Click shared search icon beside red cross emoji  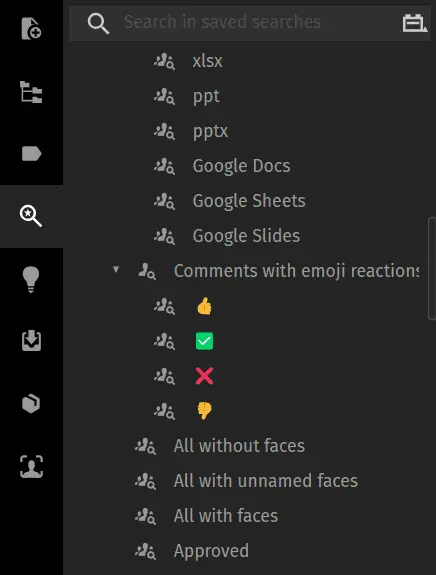(164, 377)
